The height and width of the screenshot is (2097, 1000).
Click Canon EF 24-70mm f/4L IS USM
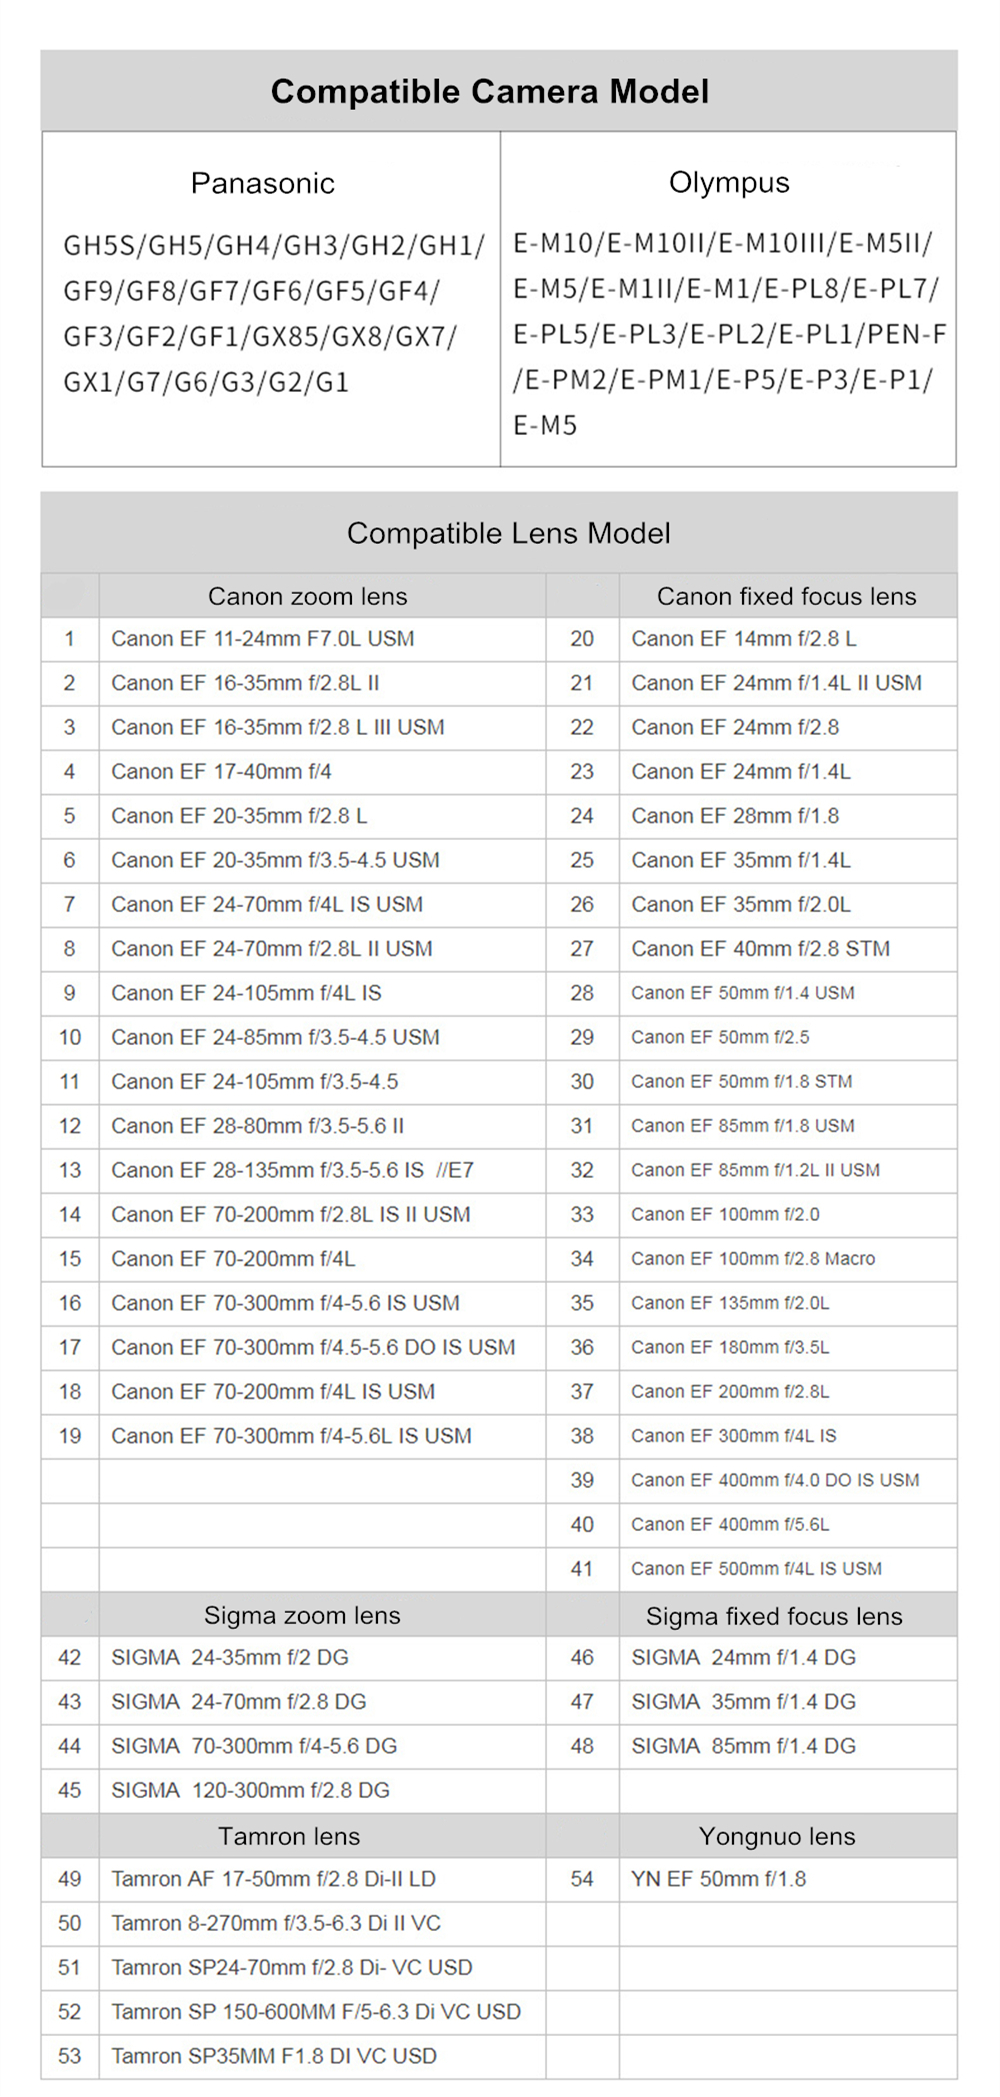point(266,904)
